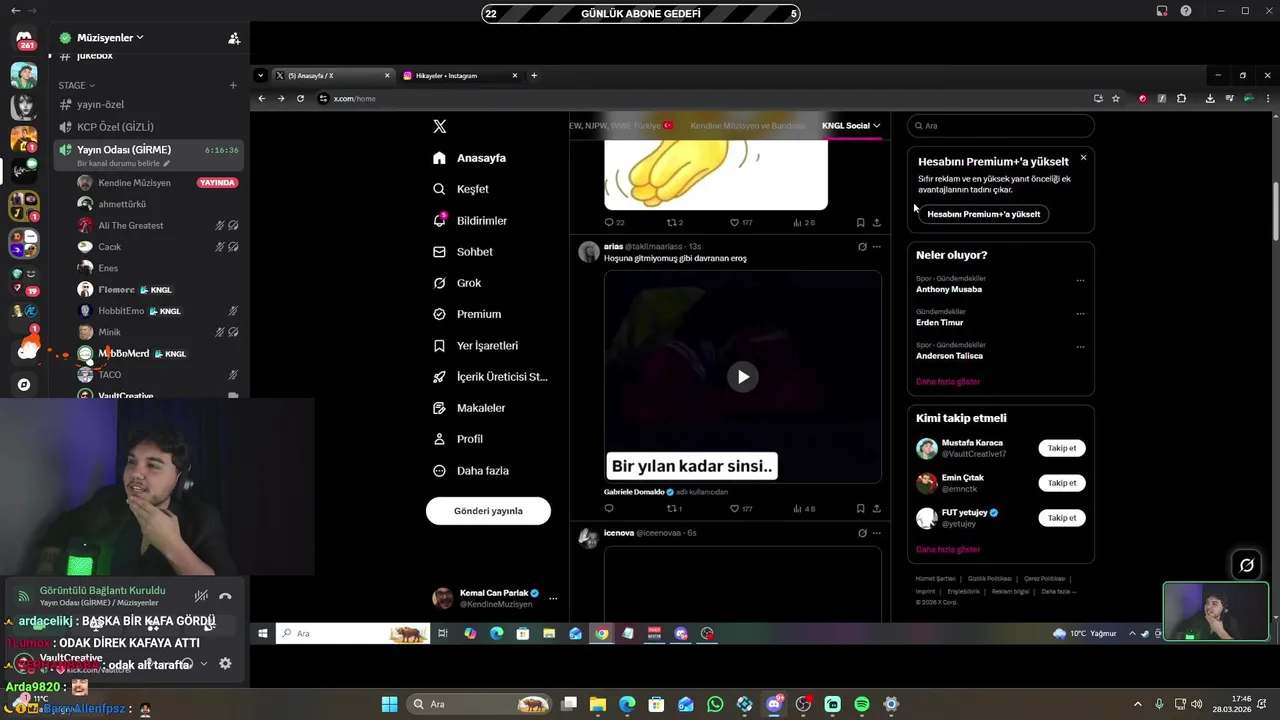Open KCP Özel (GİZLİ) voice channel

point(115,127)
